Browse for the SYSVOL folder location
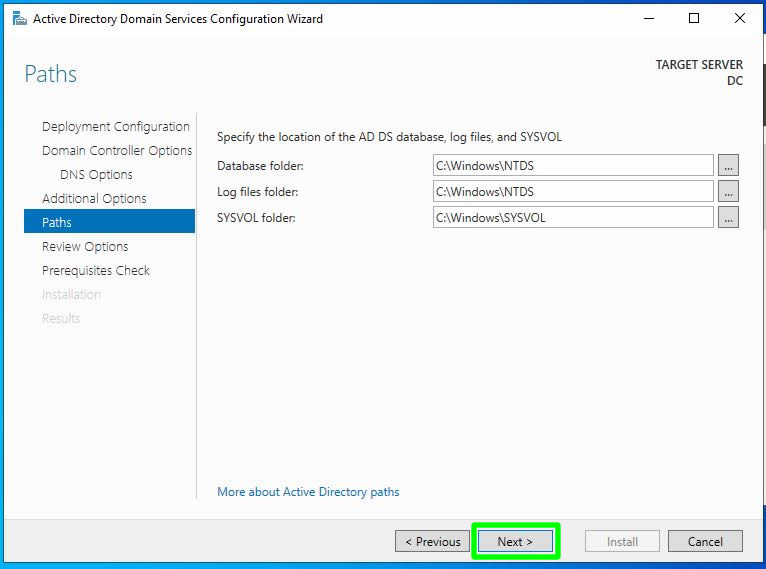 pyautogui.click(x=728, y=217)
